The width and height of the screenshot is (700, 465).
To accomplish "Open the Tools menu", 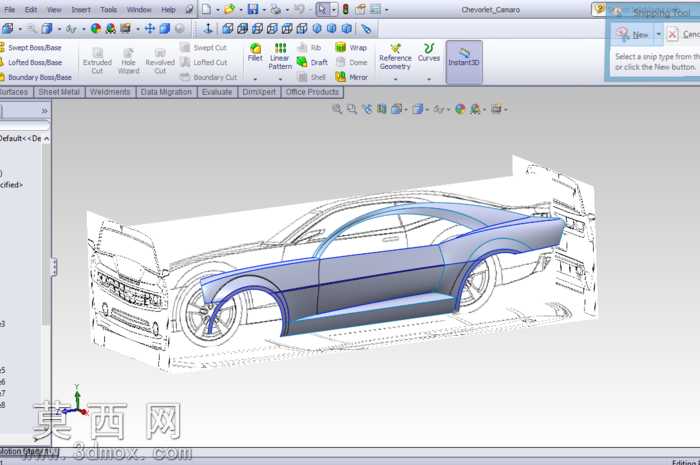I will click(108, 9).
